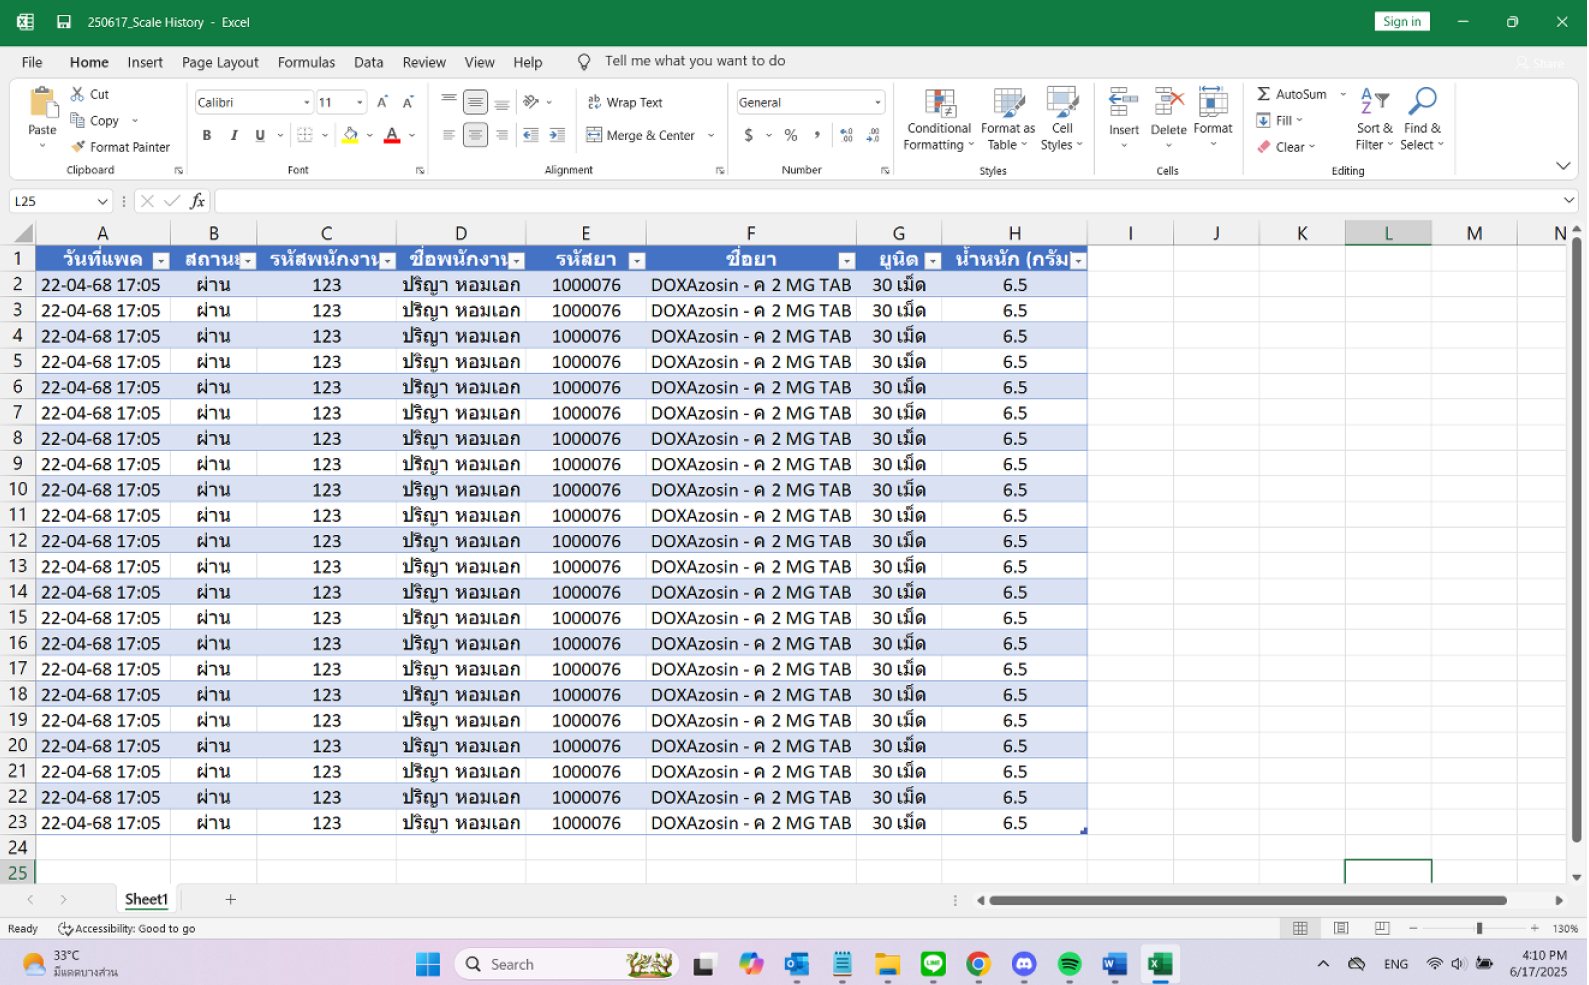Click the Increase Font Size icon

[x=382, y=102]
